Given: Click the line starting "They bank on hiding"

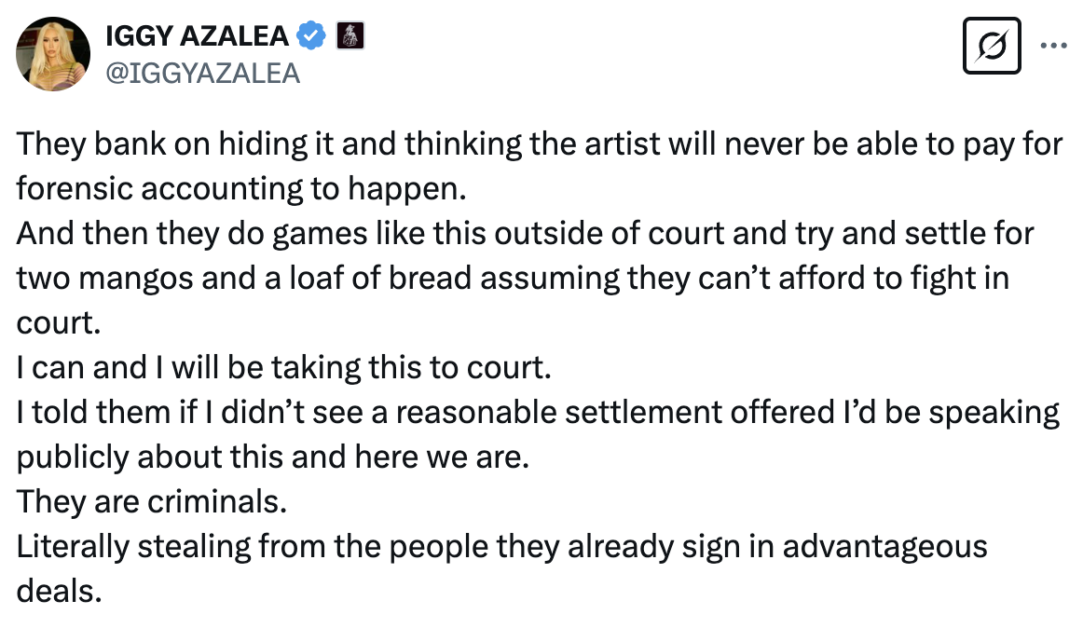Looking at the screenshot, I should 539,144.
